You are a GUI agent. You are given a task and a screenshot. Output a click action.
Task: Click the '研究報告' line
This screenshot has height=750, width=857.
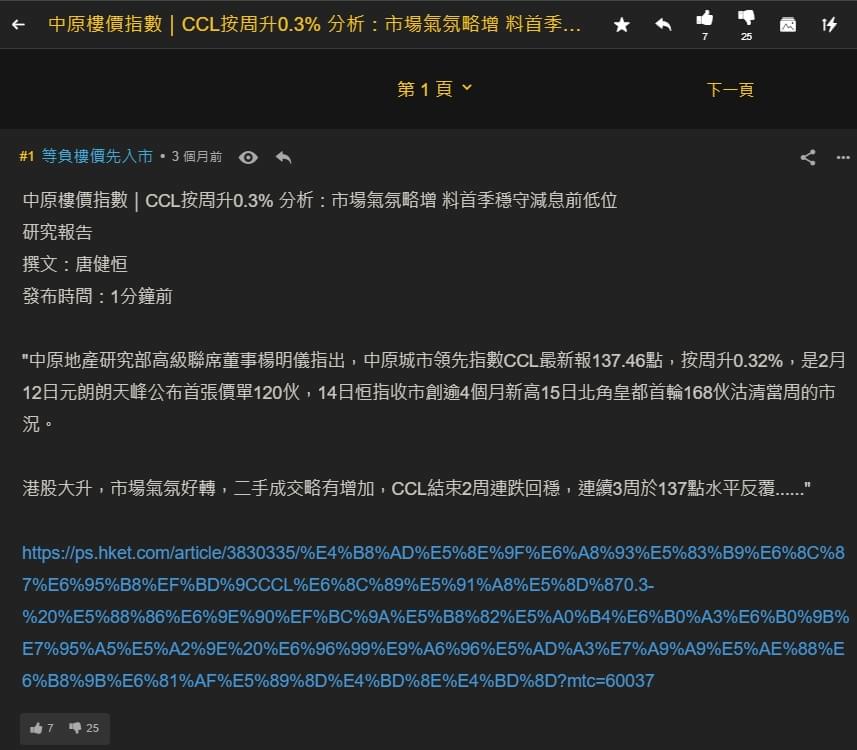pyautogui.click(x=57, y=232)
